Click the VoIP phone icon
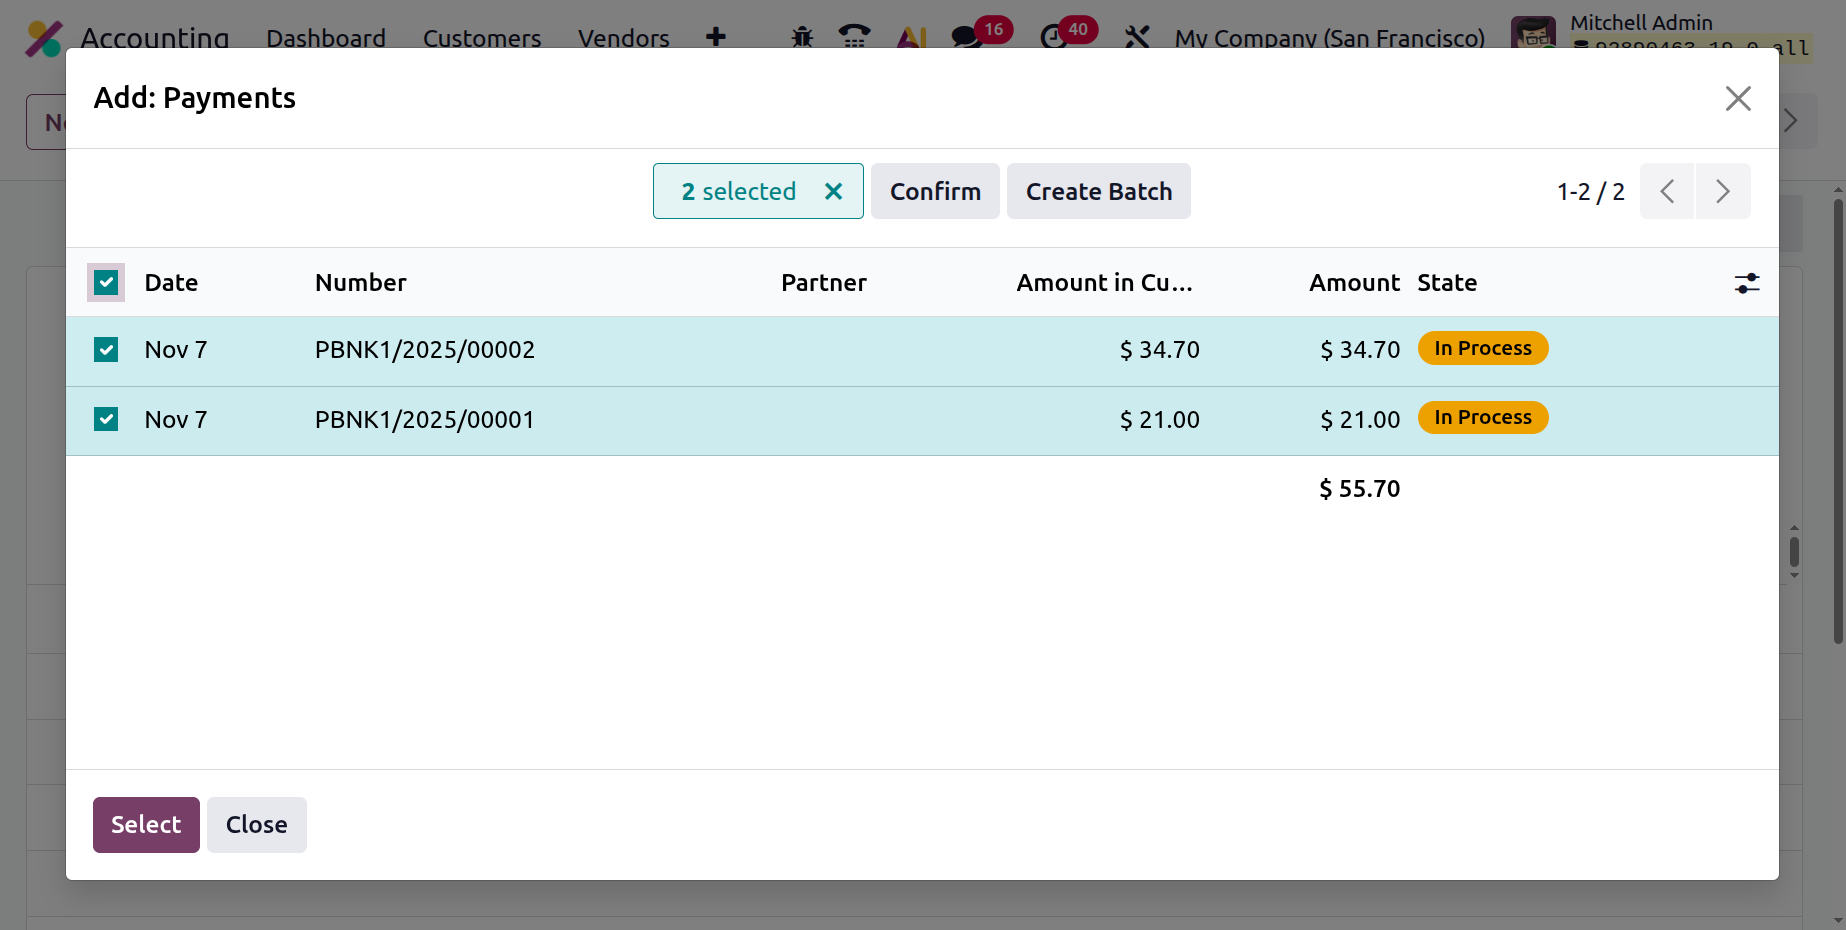This screenshot has width=1846, height=930. click(x=854, y=37)
